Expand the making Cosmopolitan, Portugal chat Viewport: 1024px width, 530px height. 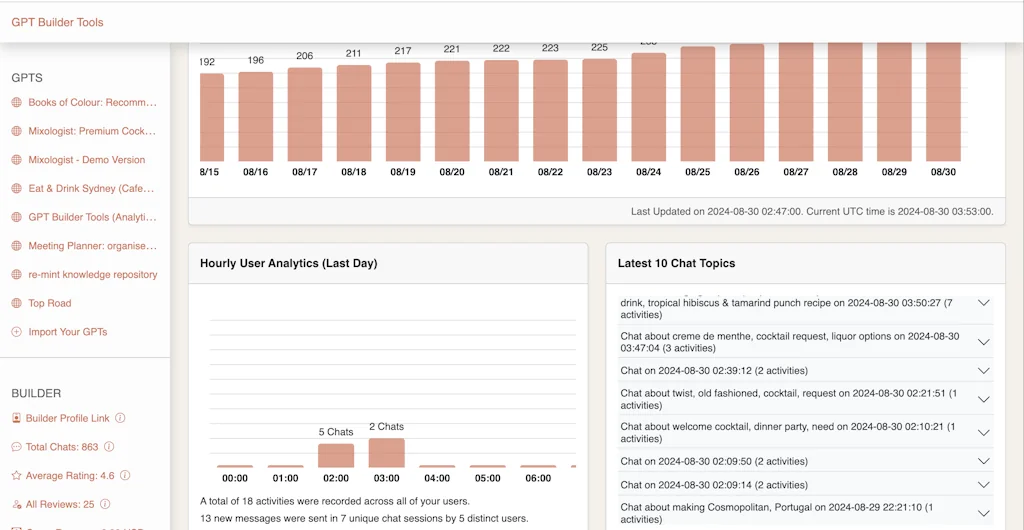pos(983,512)
